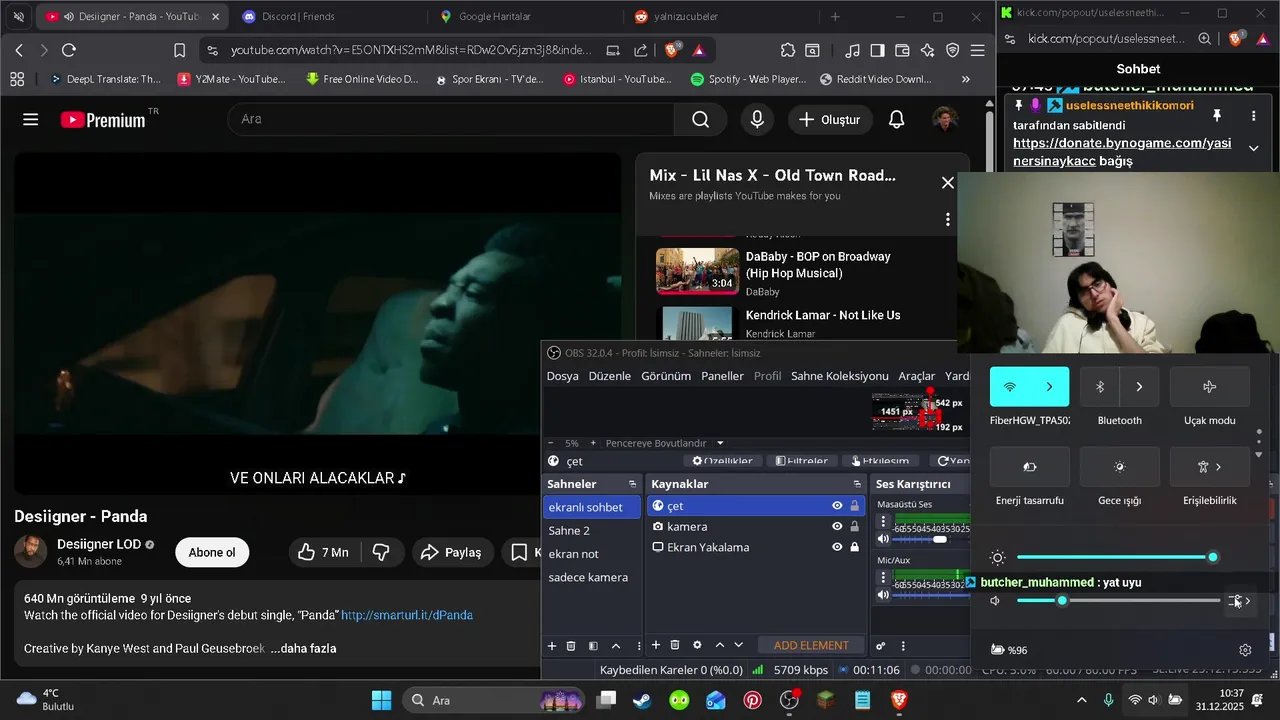The image size is (1280, 720).
Task: Open Windows Start menu
Action: point(382,700)
